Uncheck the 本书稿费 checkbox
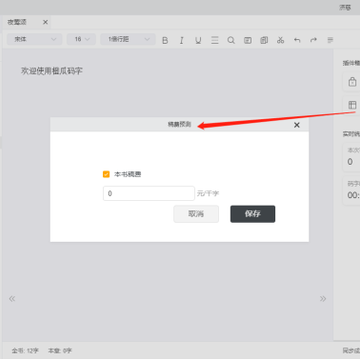 tap(106, 174)
